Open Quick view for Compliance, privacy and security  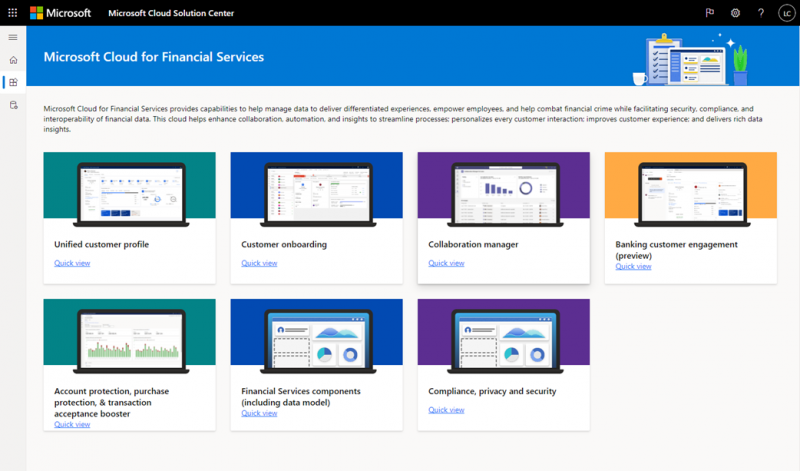pyautogui.click(x=446, y=410)
